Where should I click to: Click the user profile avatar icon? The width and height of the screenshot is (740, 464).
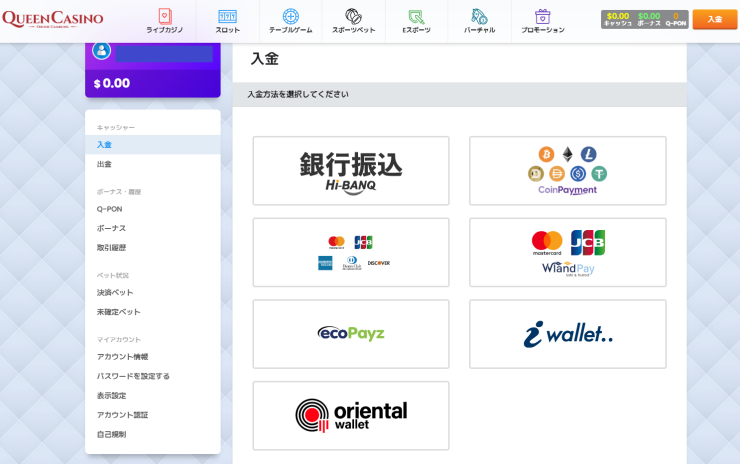coord(101,51)
